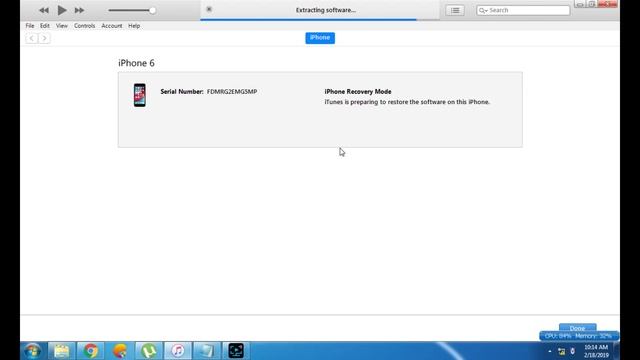Go forward with the right chevron arrow

pyautogui.click(x=44, y=38)
